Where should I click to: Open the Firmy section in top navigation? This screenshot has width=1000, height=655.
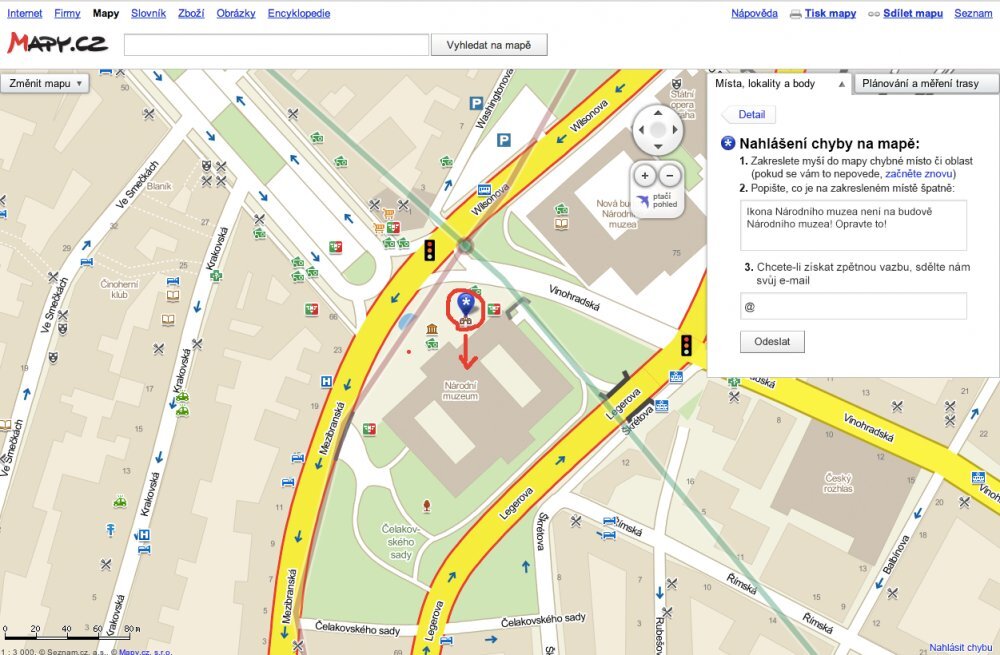(x=67, y=14)
